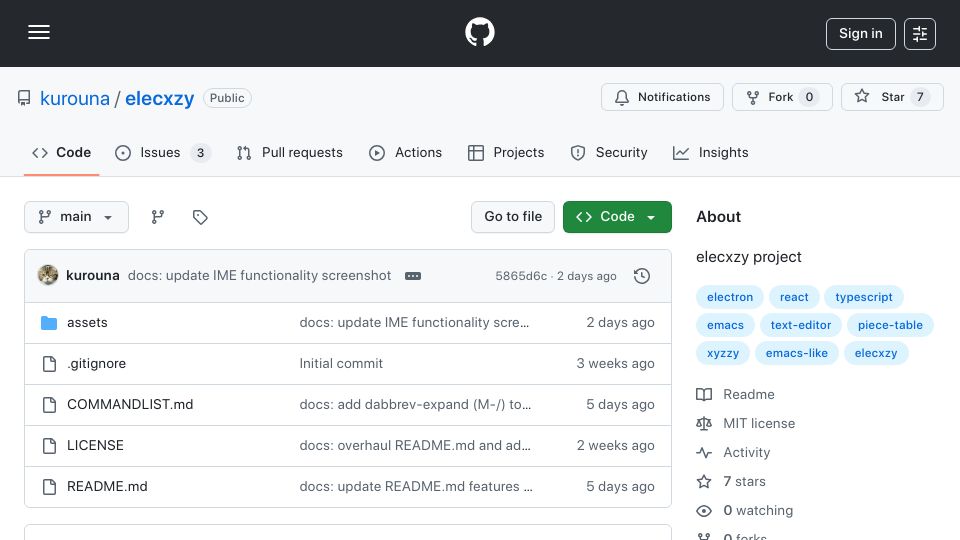Viewport: 960px width, 540px height.
Task: Open 'overhaul README.md' commit message
Action: coord(415,446)
